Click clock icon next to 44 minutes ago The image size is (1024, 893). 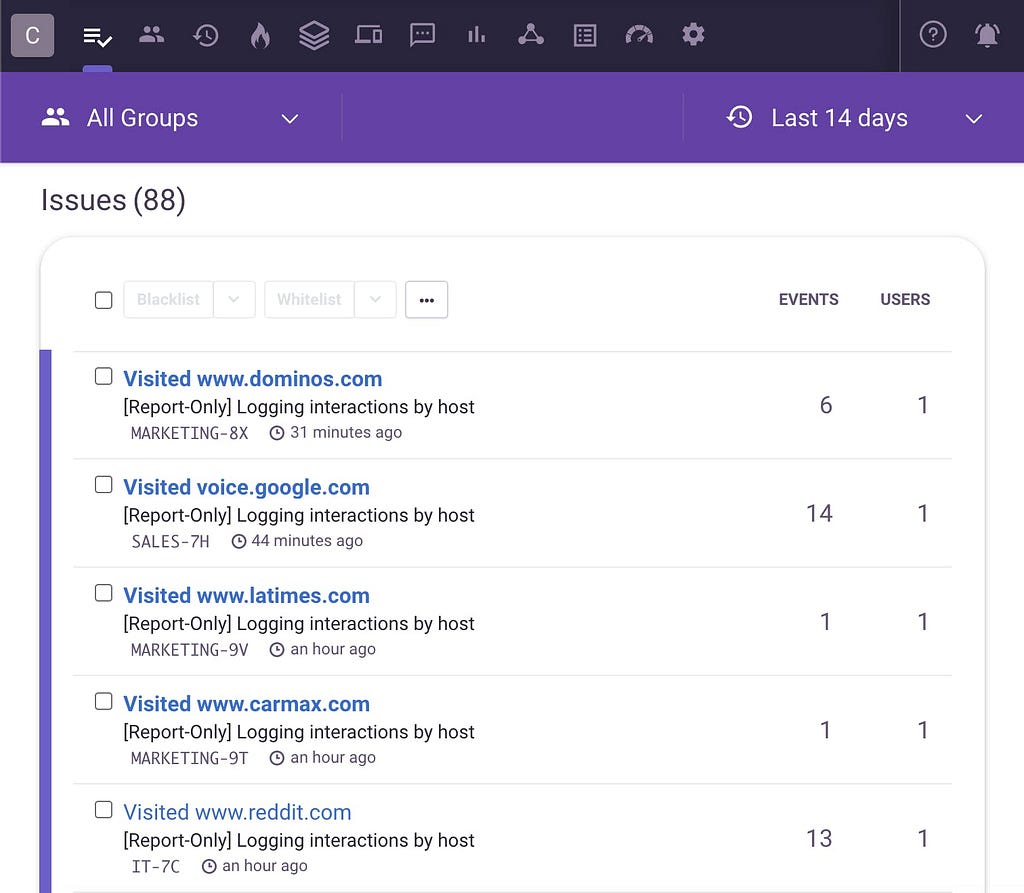(239, 542)
